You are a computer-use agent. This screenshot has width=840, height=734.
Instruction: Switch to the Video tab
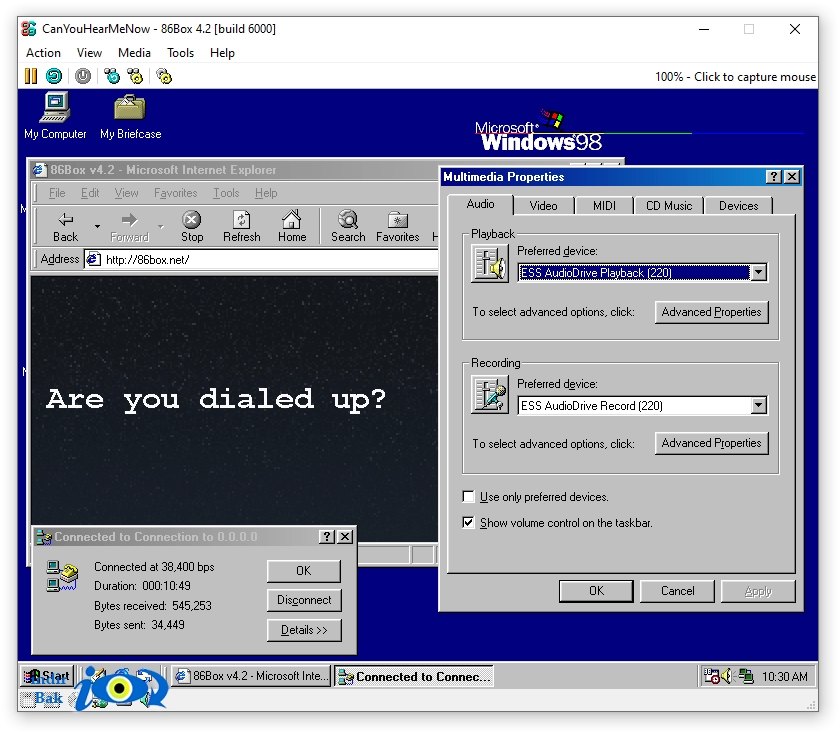click(543, 206)
